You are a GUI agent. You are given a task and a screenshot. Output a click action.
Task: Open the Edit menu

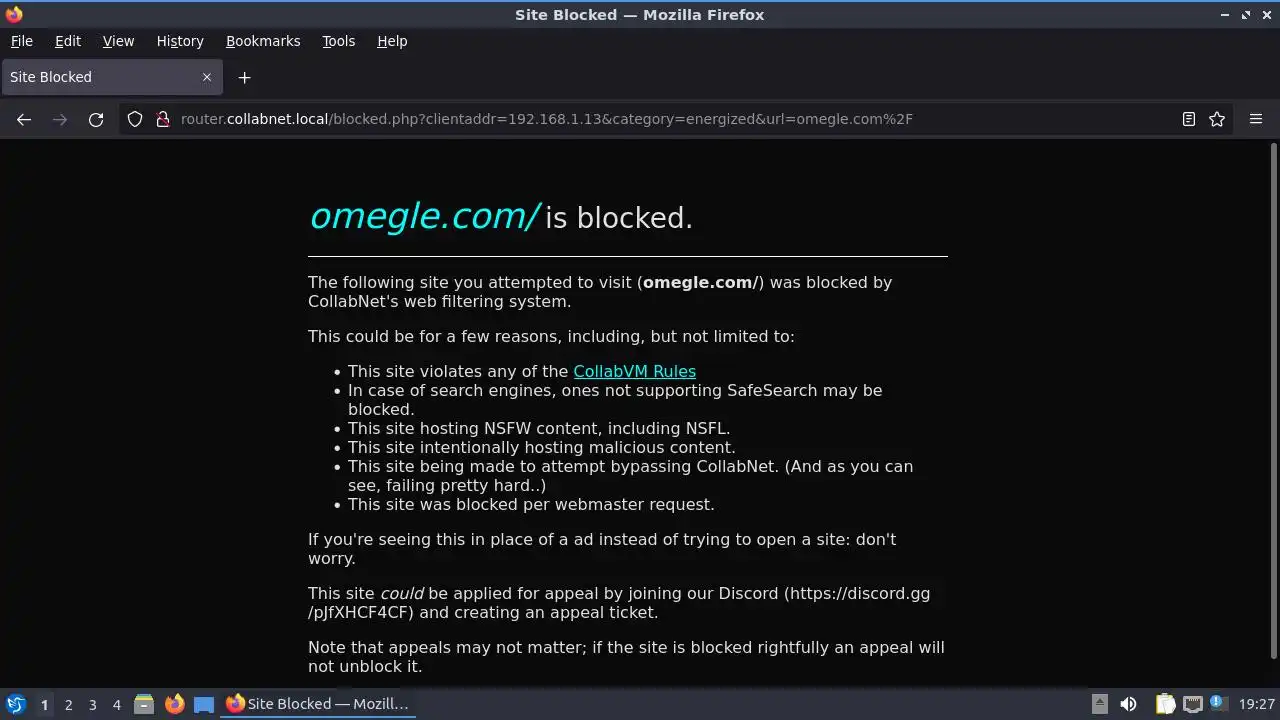[68, 41]
